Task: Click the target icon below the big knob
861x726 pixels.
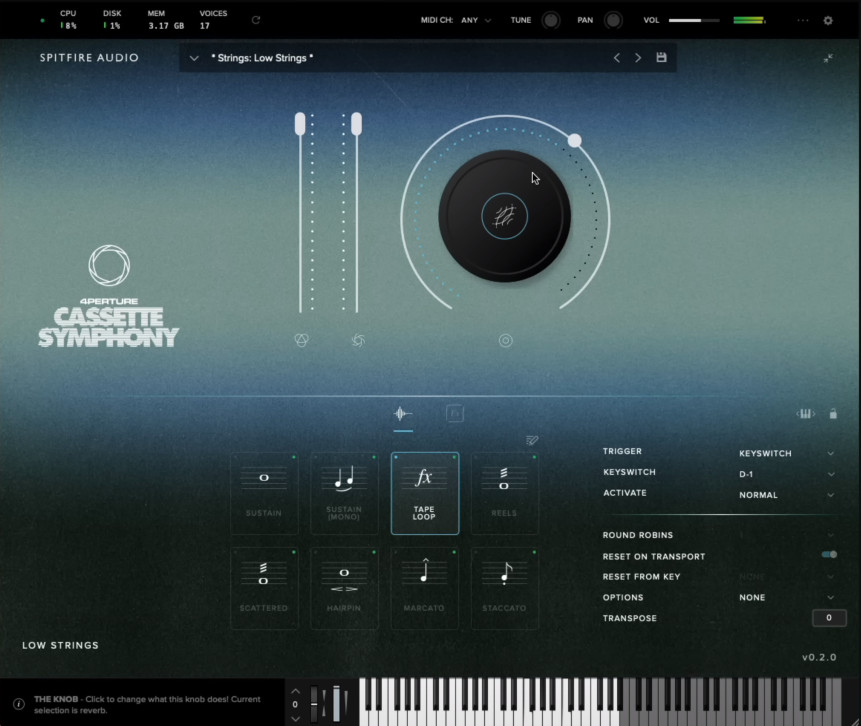Action: (506, 340)
